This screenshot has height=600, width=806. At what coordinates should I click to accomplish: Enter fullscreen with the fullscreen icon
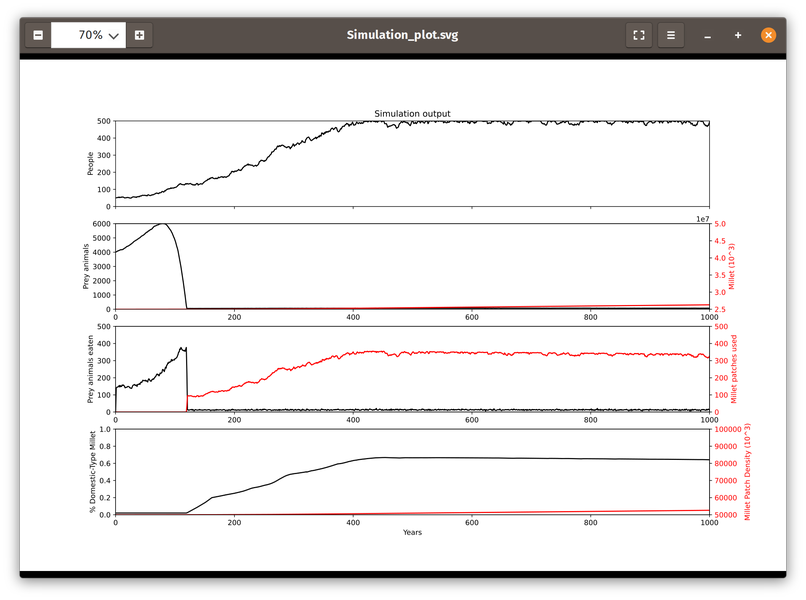pyautogui.click(x=639, y=34)
